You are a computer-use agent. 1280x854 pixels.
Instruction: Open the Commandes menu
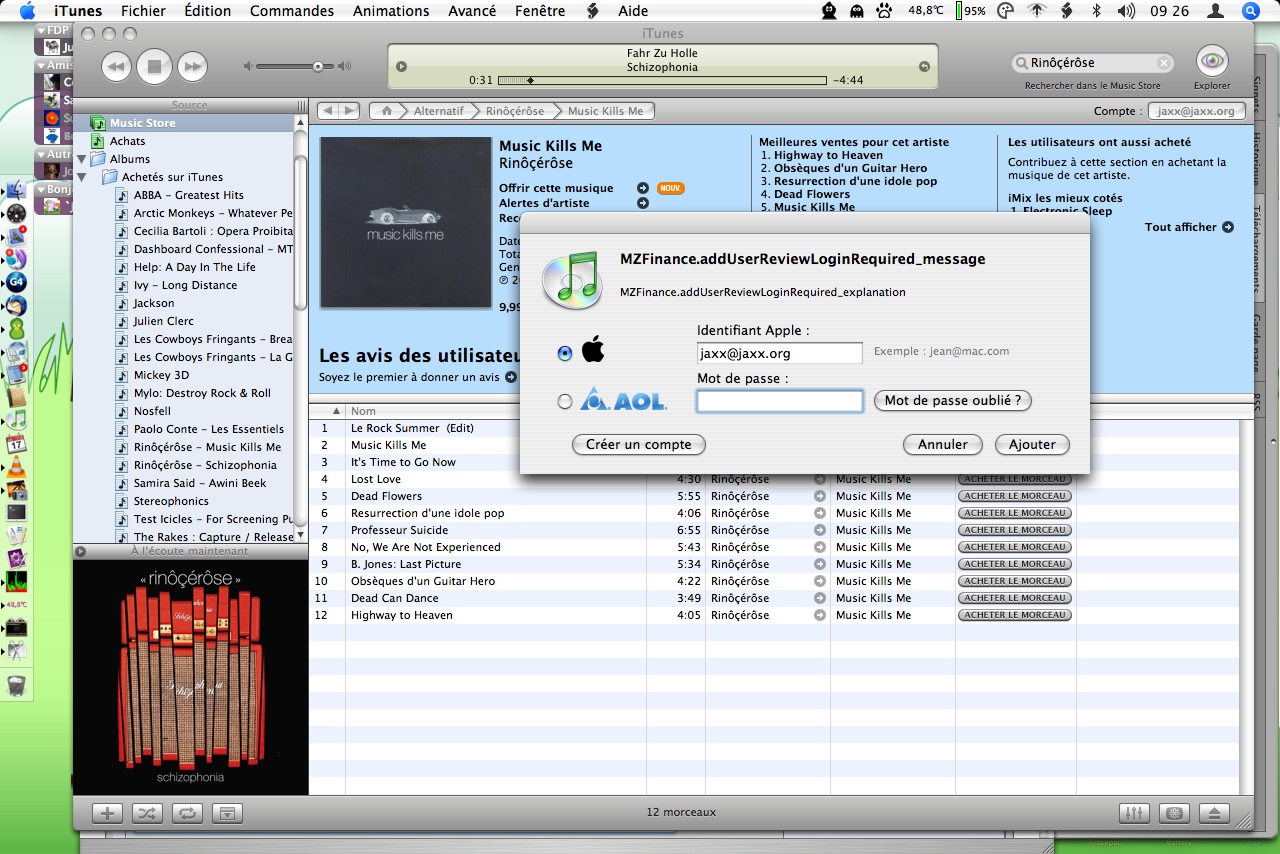click(x=292, y=11)
